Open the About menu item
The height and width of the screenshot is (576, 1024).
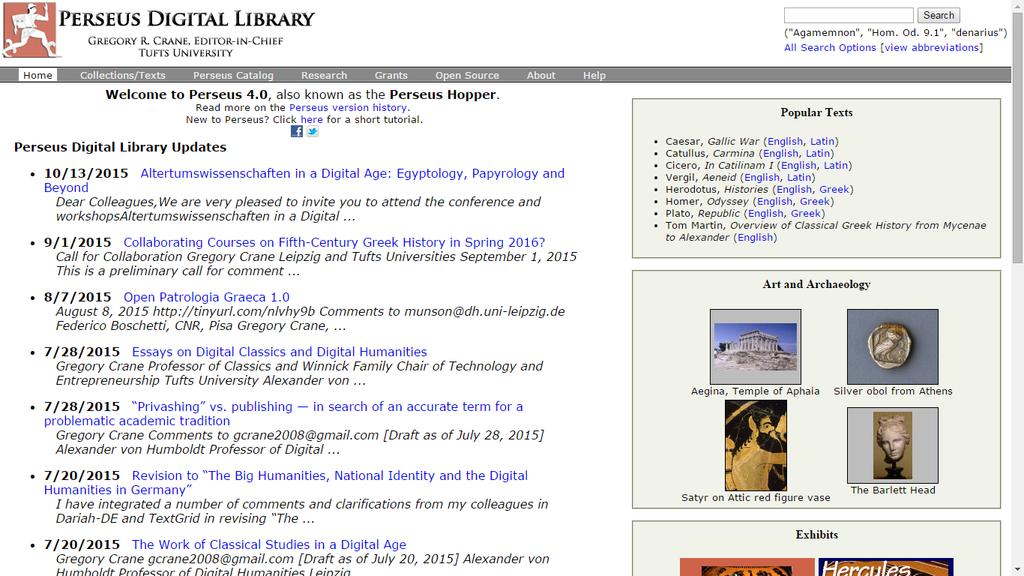click(x=541, y=75)
